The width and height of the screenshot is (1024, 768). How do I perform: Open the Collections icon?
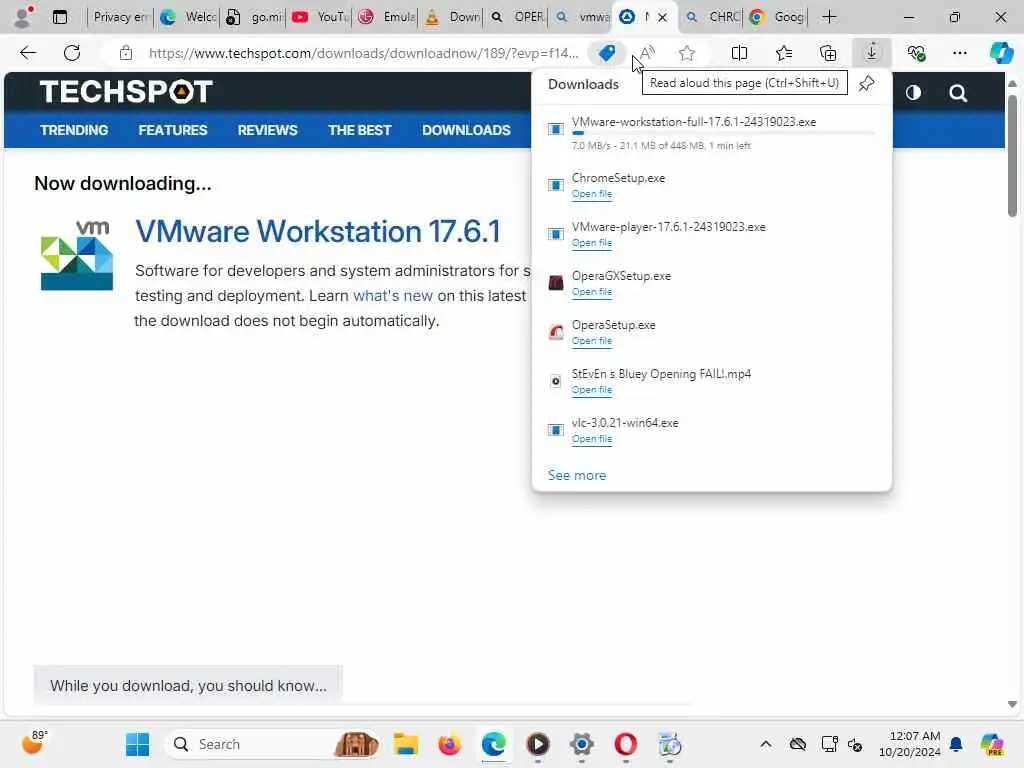pyautogui.click(x=828, y=53)
